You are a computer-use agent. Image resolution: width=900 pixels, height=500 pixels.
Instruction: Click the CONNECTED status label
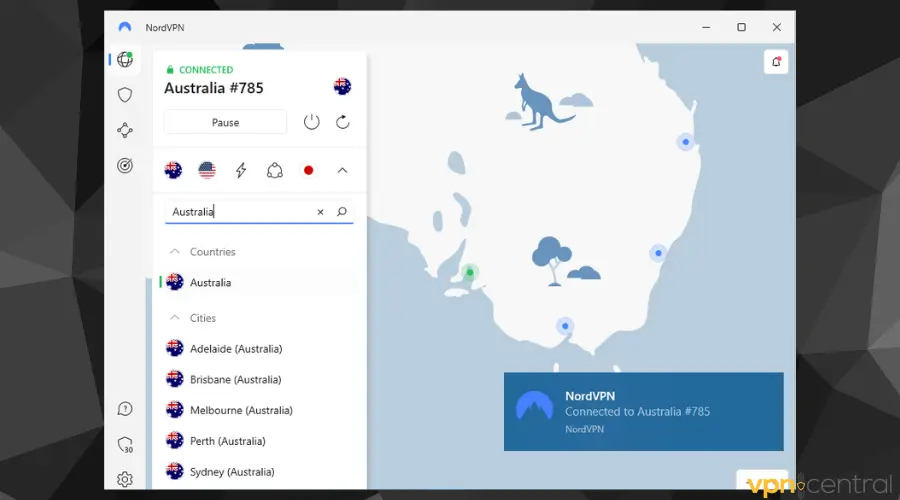(206, 69)
